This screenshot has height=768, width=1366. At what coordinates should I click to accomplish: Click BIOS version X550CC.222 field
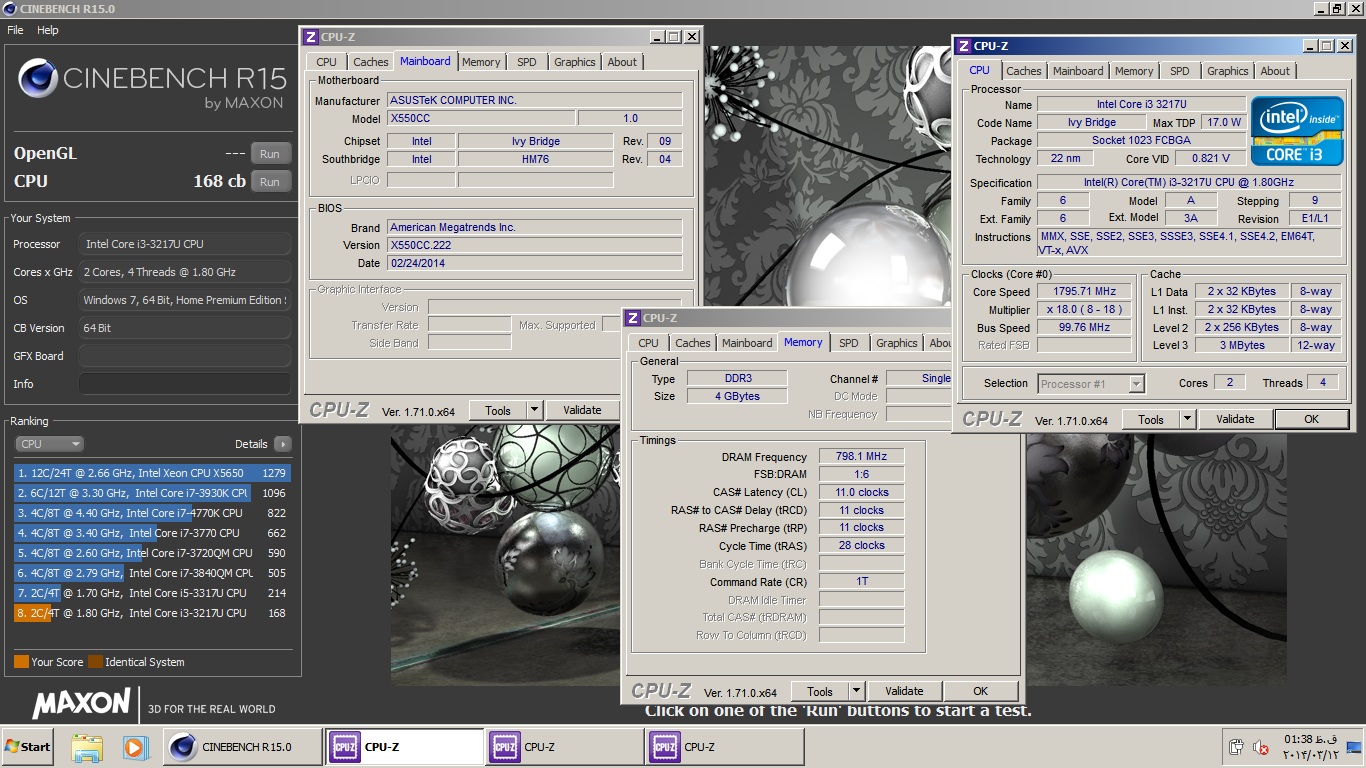pos(535,245)
